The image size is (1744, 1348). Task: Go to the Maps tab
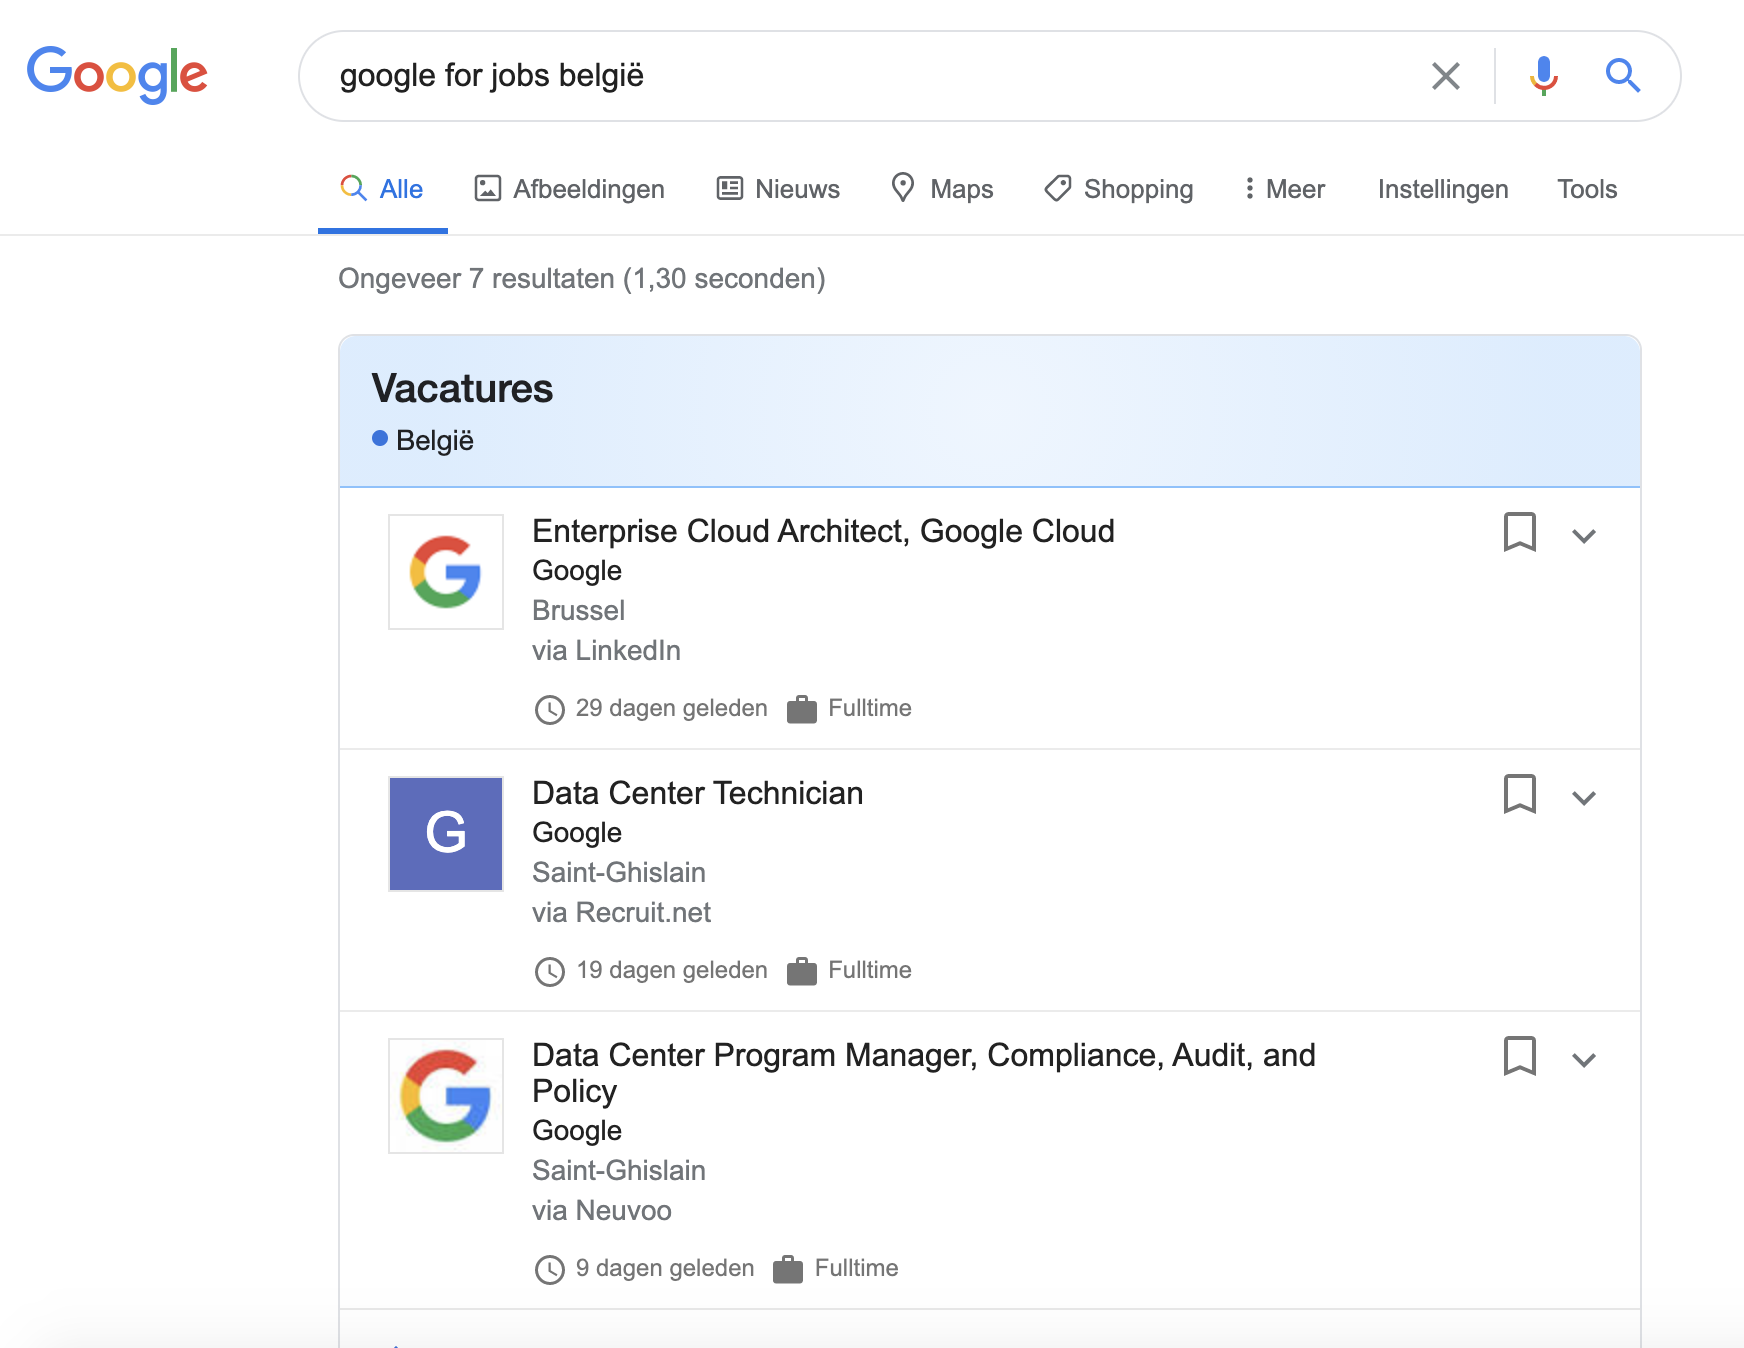(x=942, y=189)
